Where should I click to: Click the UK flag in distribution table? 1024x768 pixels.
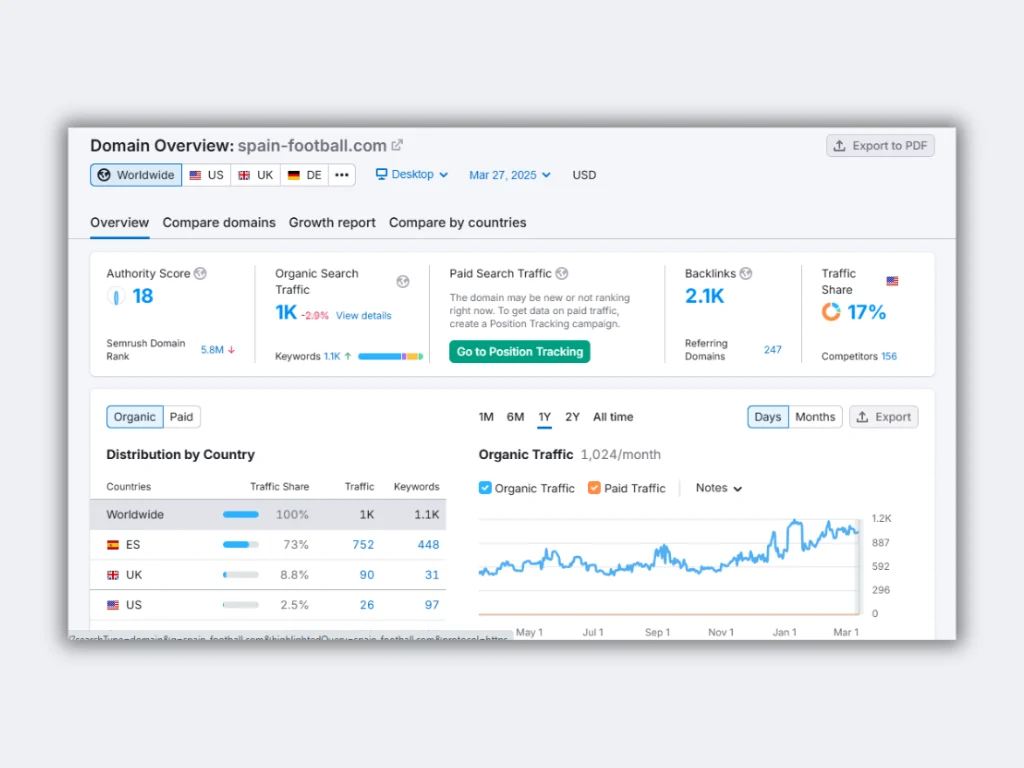click(x=113, y=575)
